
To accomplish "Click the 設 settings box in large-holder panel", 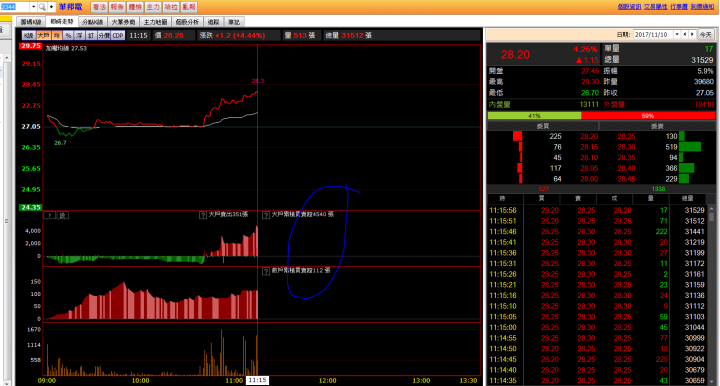I will pos(63,215).
